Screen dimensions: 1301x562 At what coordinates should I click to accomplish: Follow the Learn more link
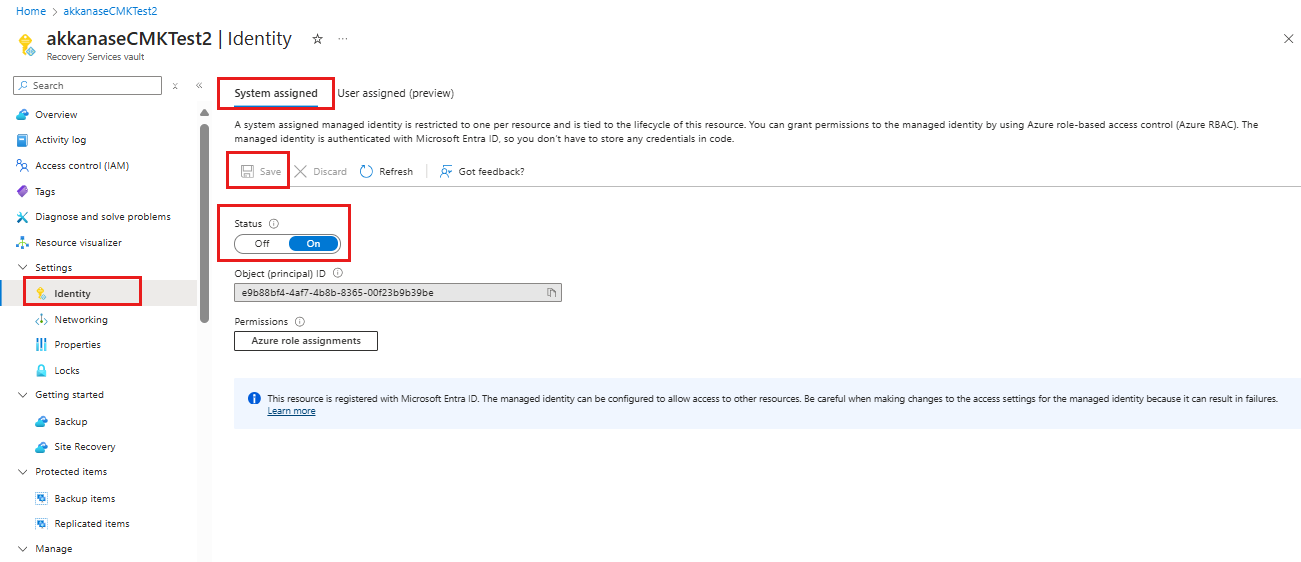click(x=291, y=411)
